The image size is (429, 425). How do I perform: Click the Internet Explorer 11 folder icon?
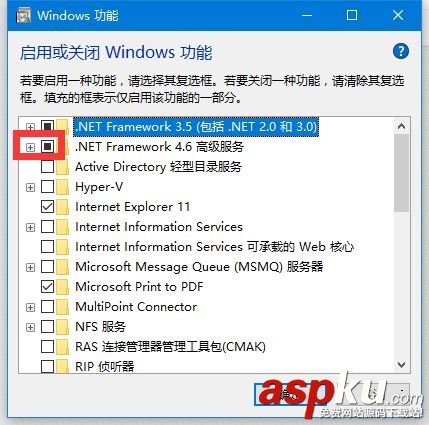tap(63, 207)
